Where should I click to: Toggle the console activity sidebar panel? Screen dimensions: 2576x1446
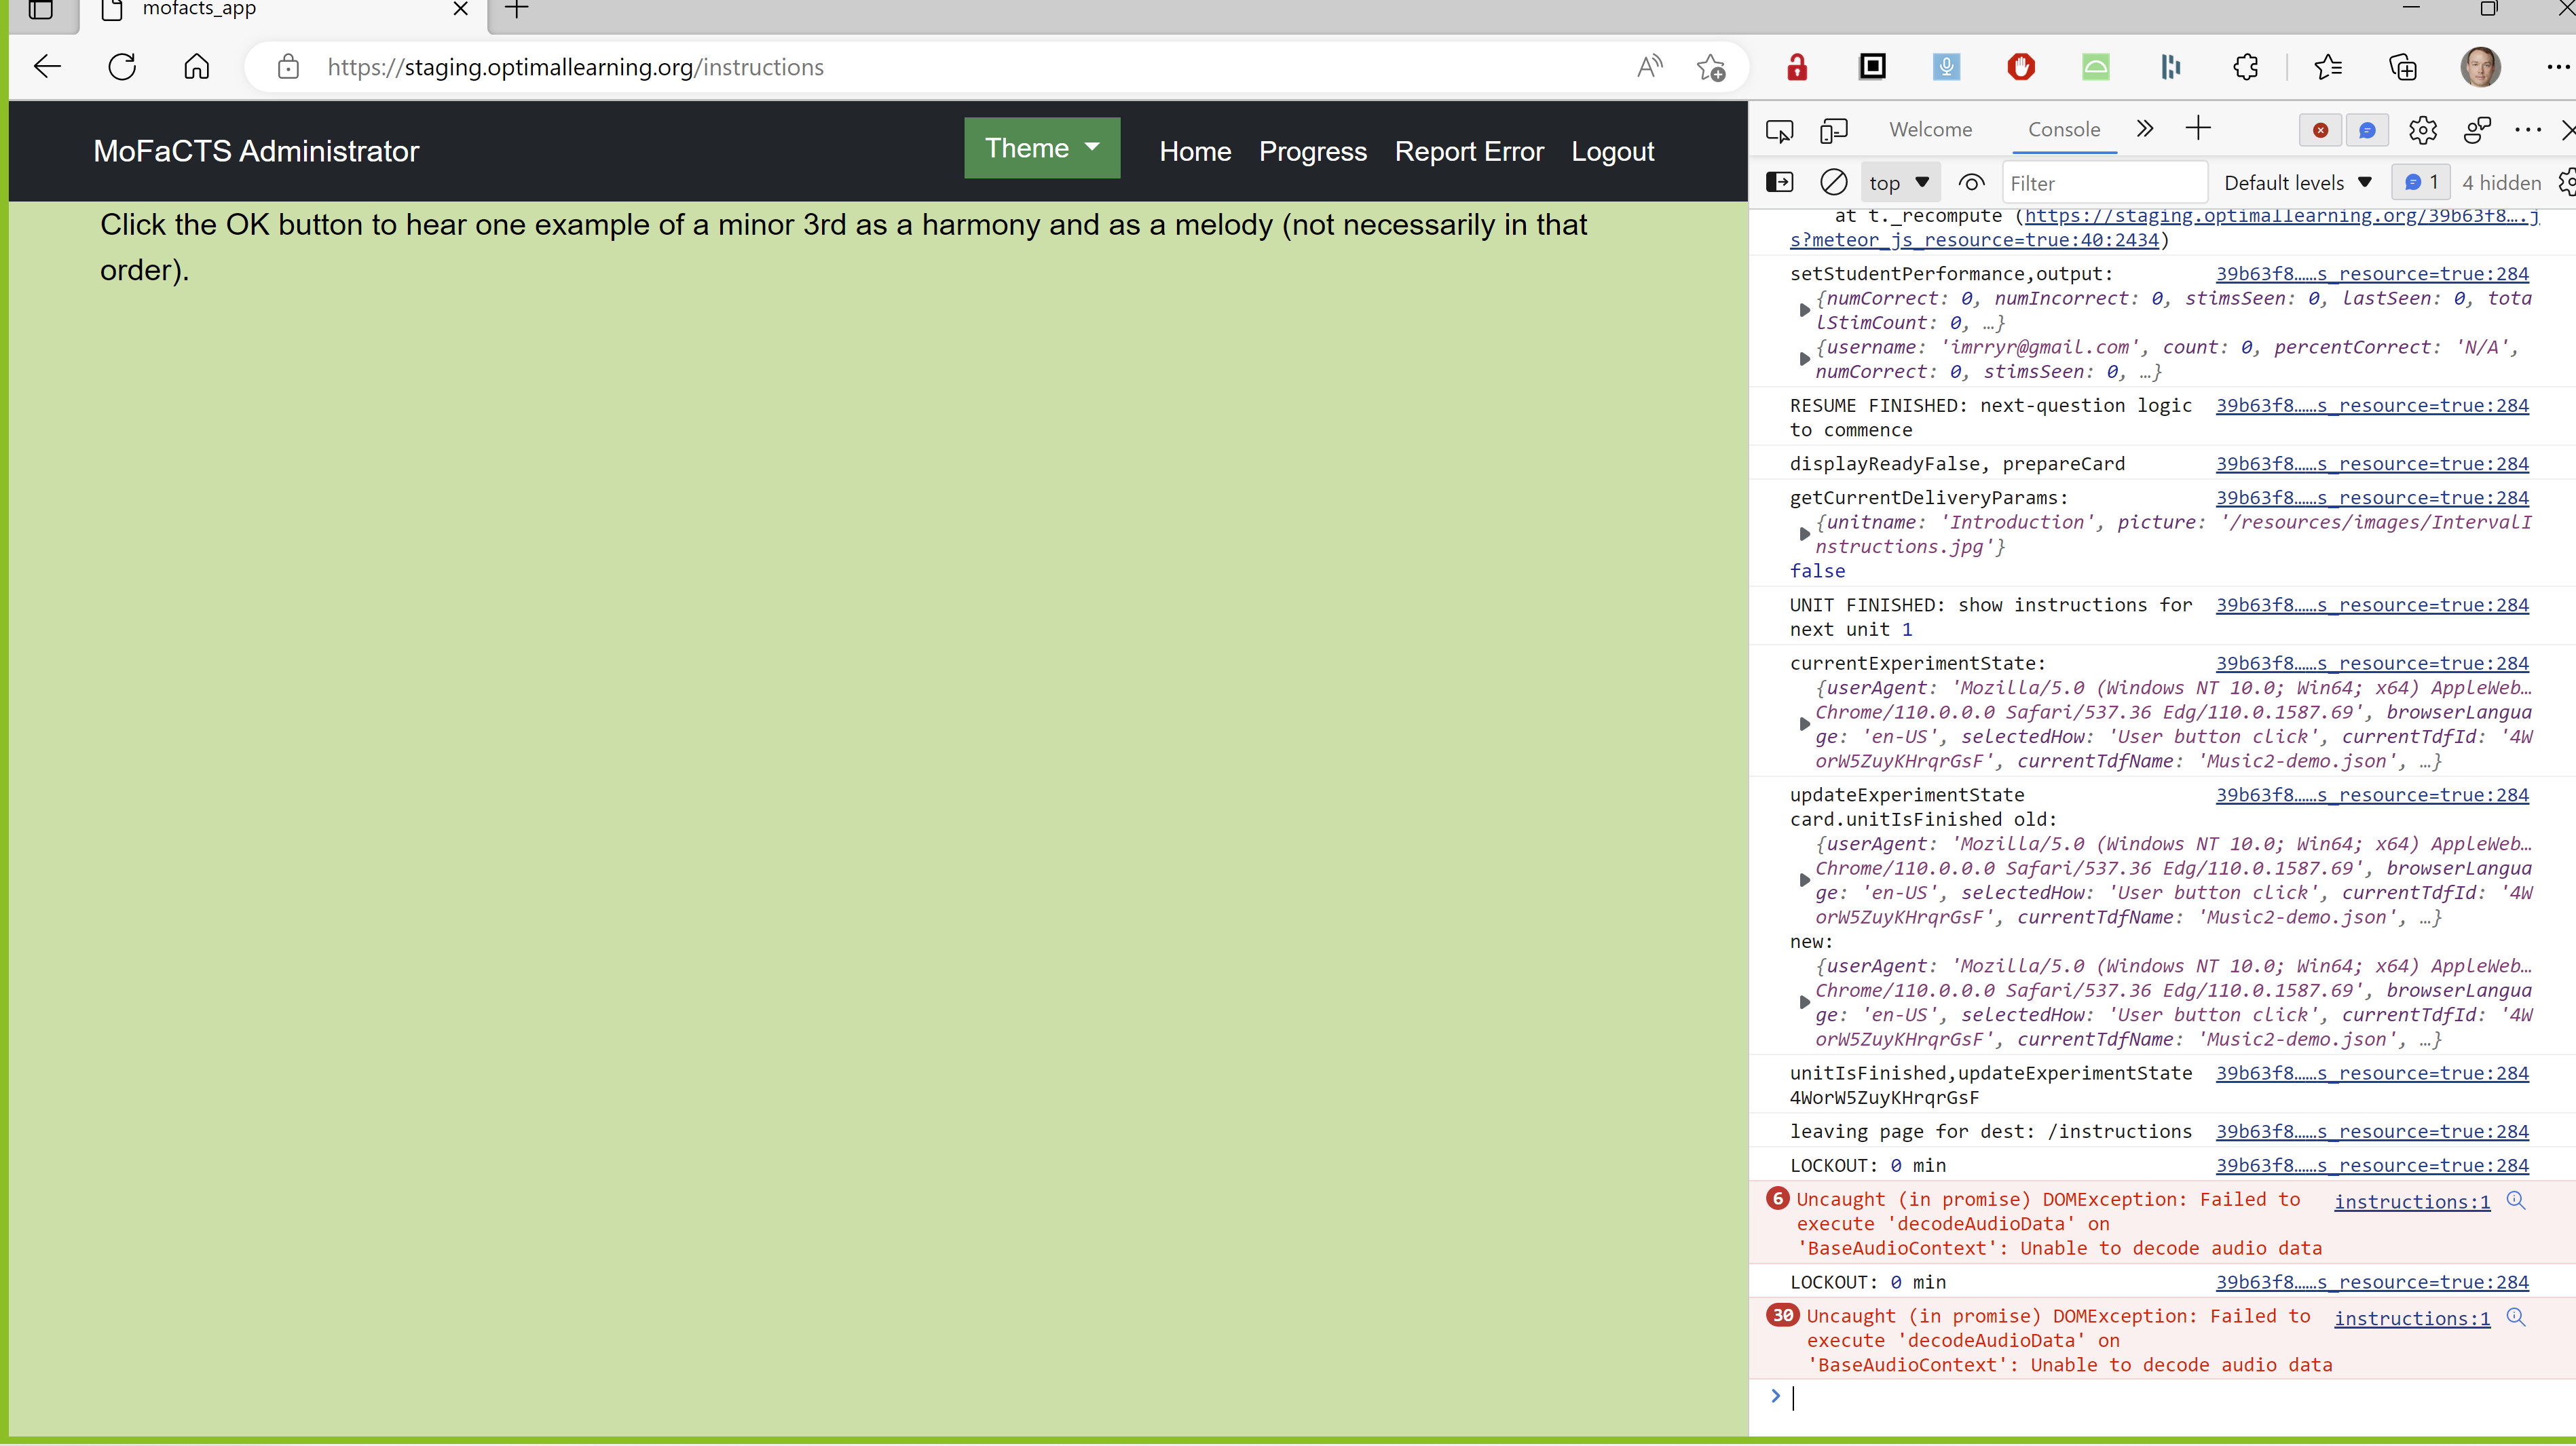[1780, 182]
